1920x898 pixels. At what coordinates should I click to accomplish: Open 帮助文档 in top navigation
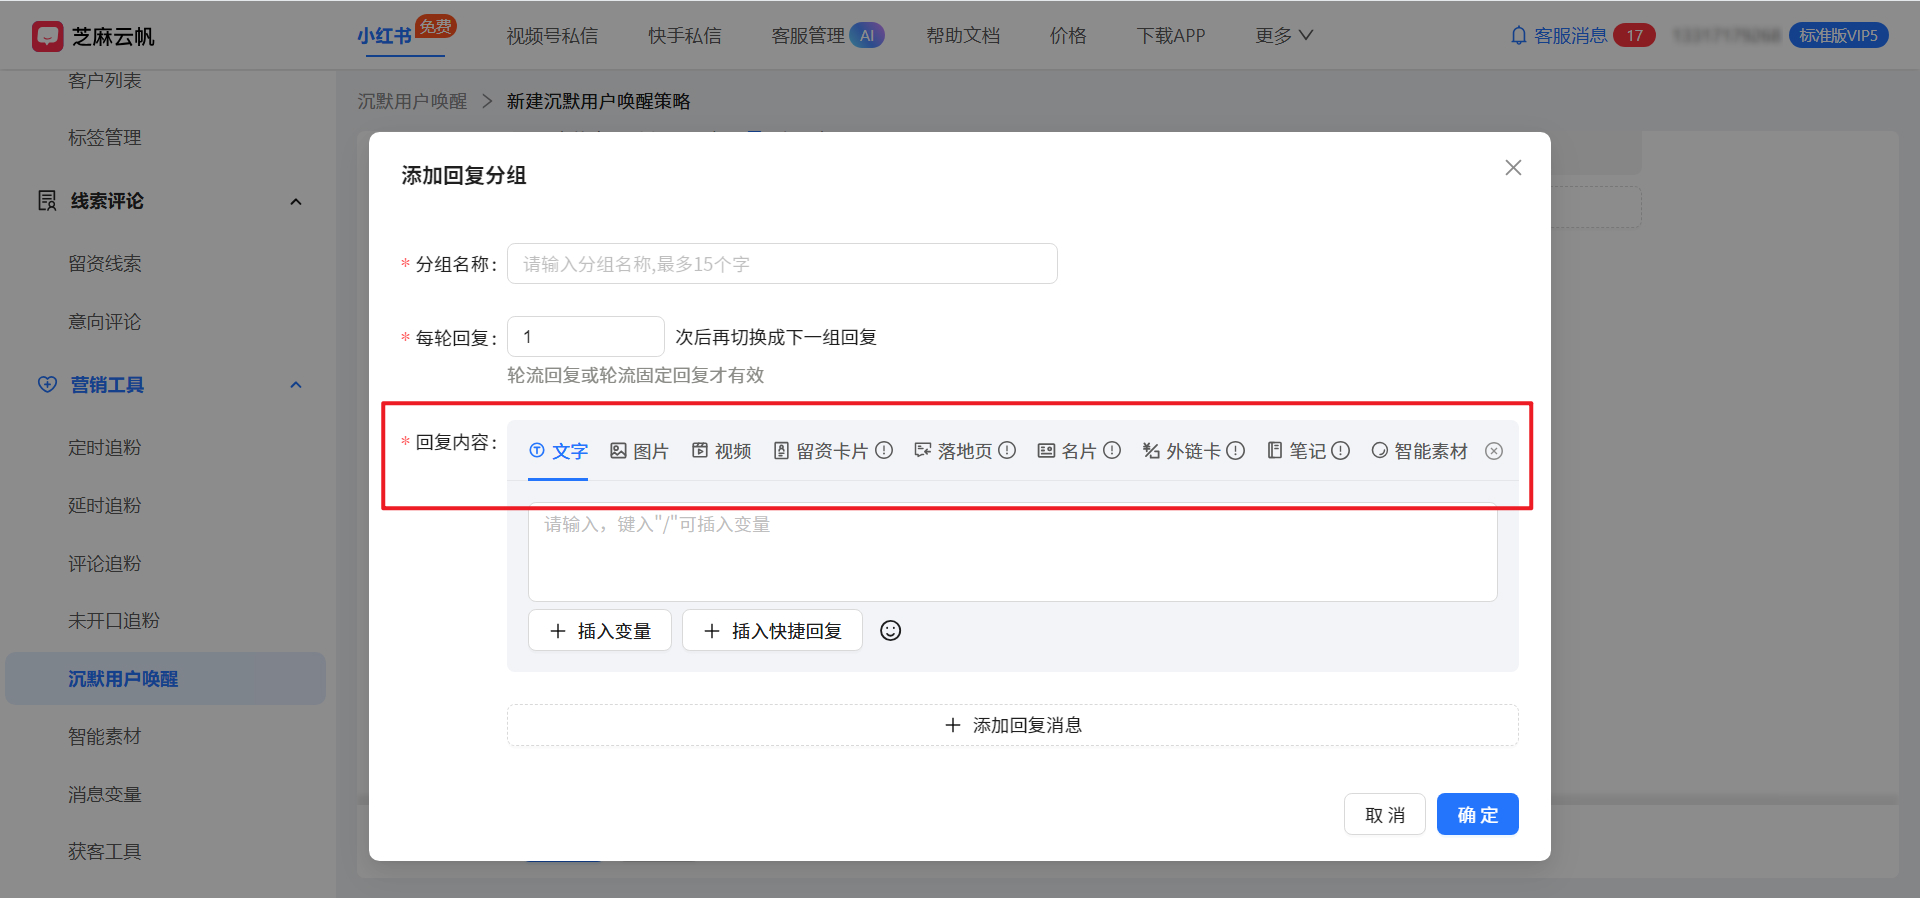click(963, 36)
